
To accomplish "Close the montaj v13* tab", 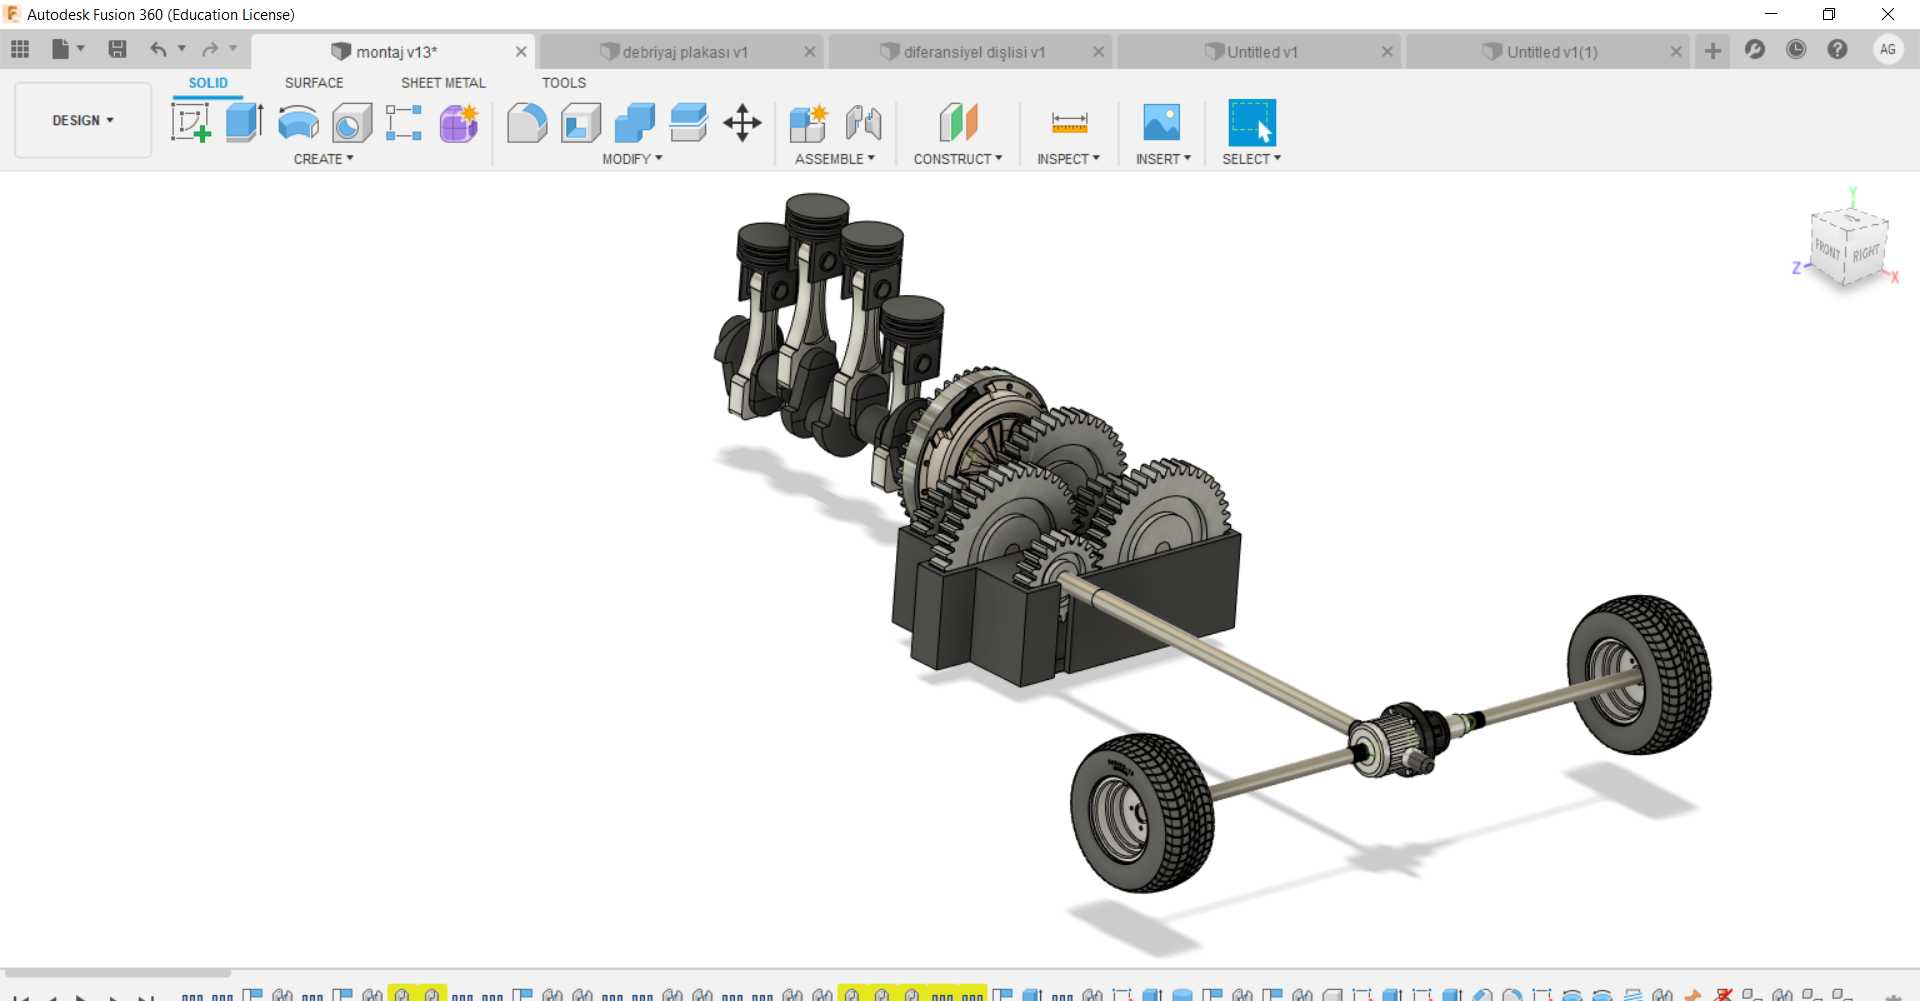I will 521,52.
